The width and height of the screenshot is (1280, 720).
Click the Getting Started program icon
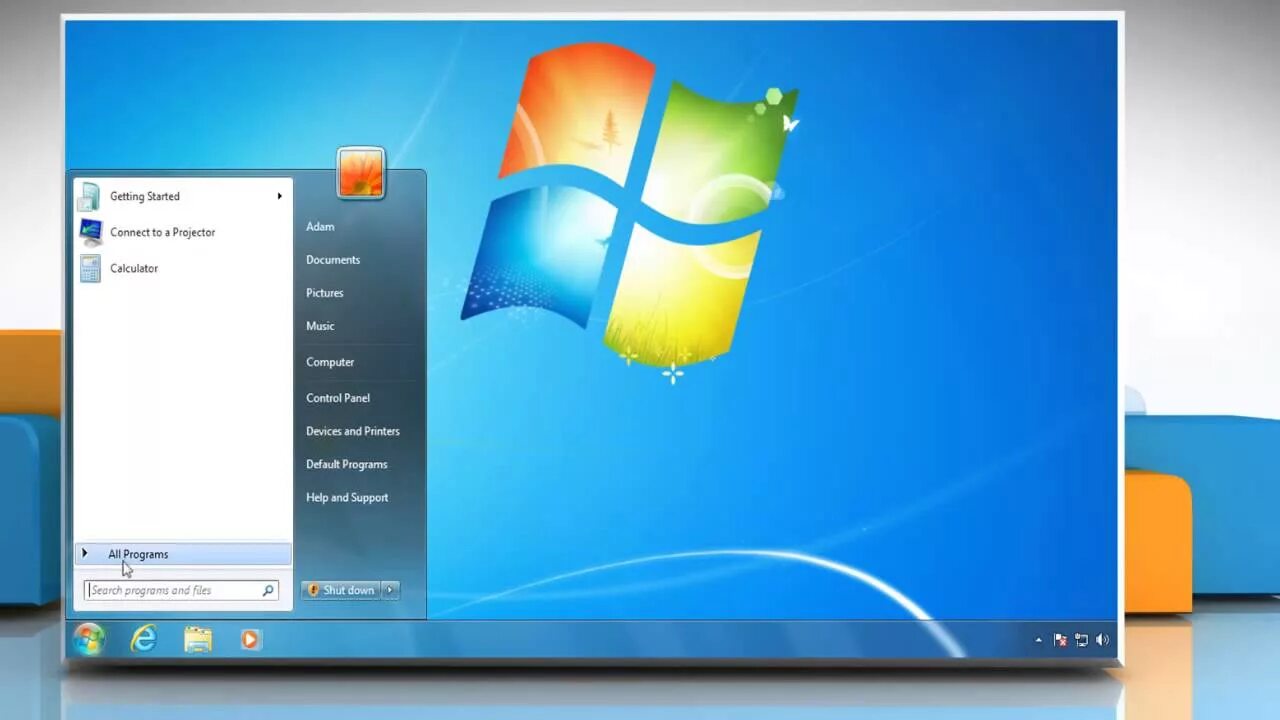click(x=90, y=196)
